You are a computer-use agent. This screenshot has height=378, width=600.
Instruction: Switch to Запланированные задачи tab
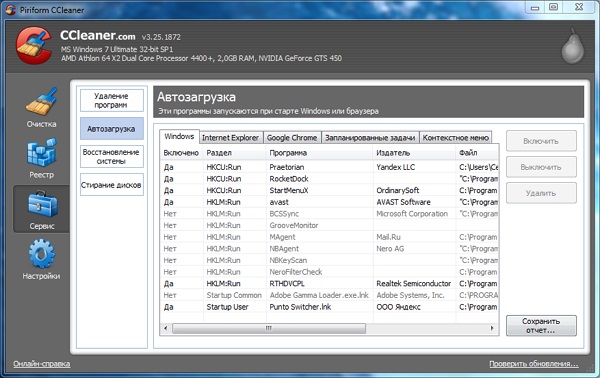coord(370,138)
